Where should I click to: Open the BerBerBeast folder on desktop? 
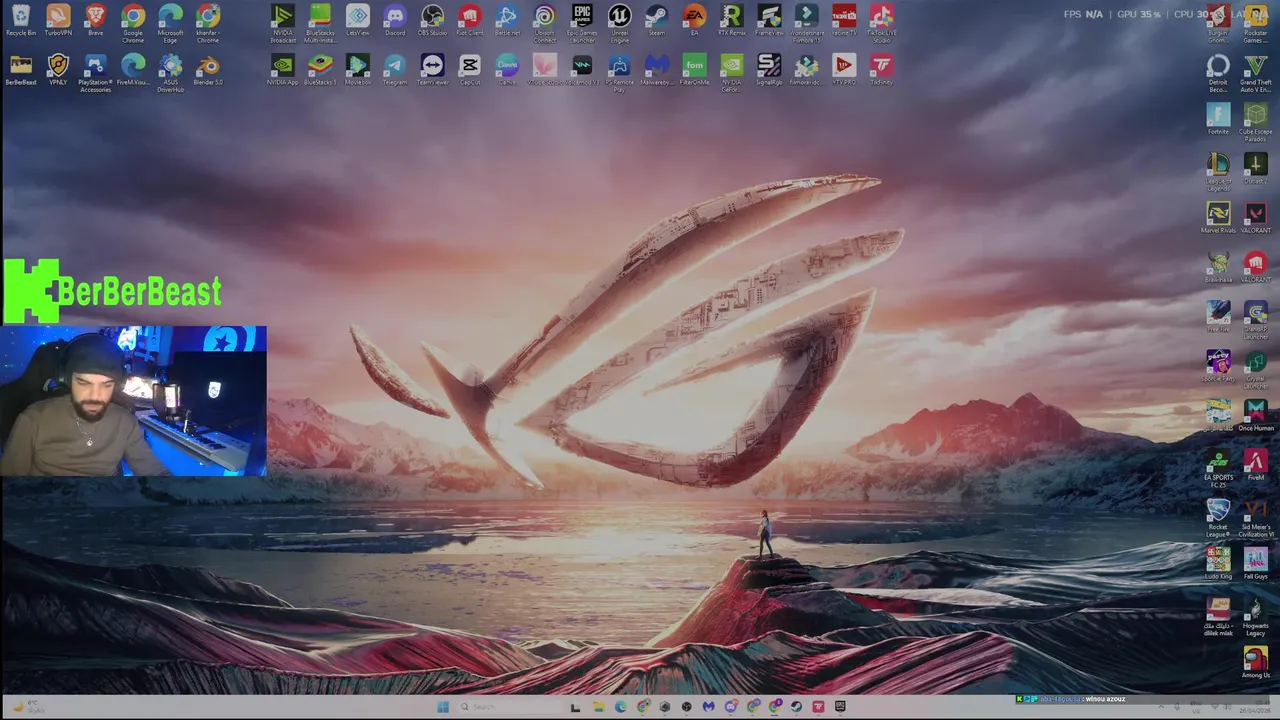tap(21, 70)
